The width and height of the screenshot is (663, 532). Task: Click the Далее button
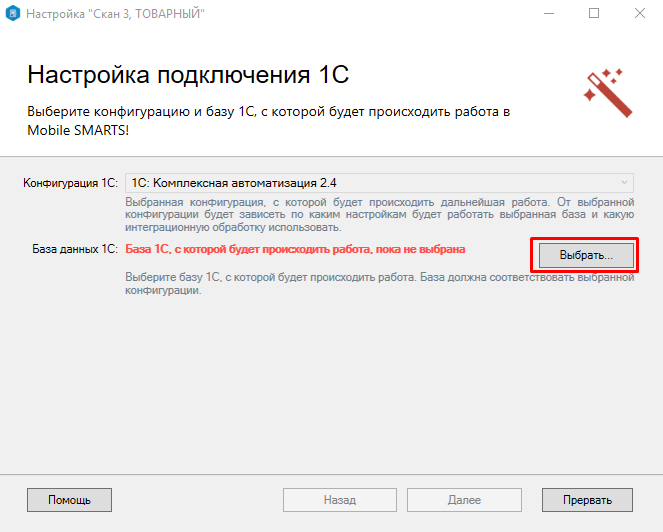tap(464, 500)
